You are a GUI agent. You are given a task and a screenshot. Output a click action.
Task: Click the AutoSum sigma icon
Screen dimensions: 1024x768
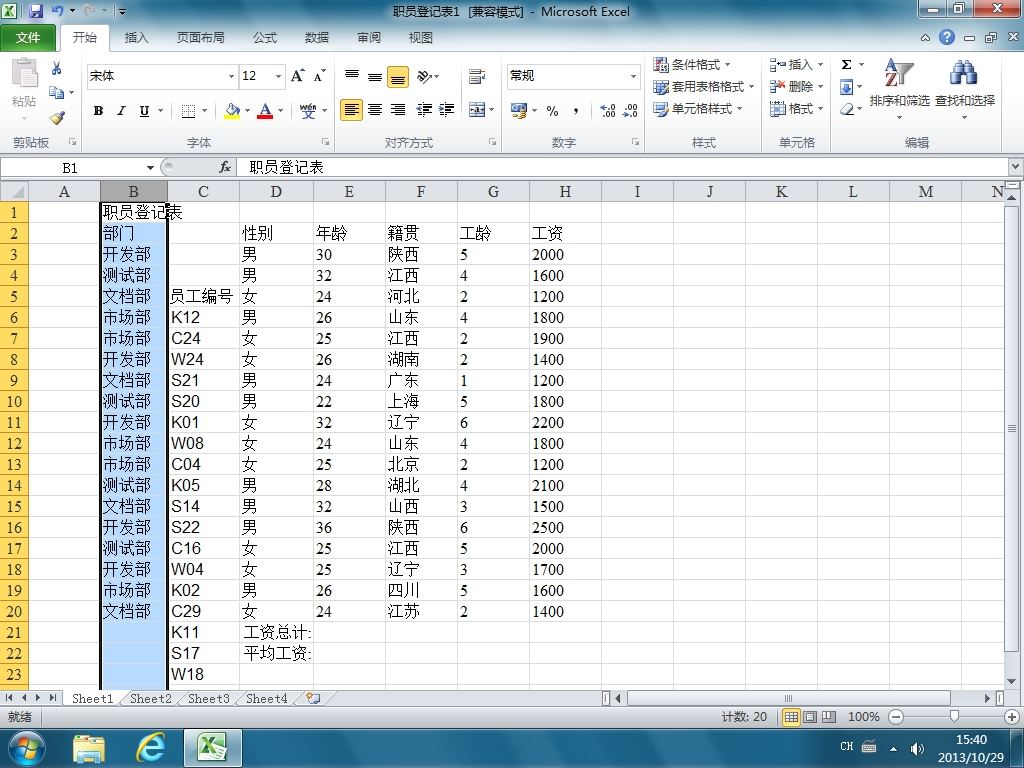[x=846, y=65]
